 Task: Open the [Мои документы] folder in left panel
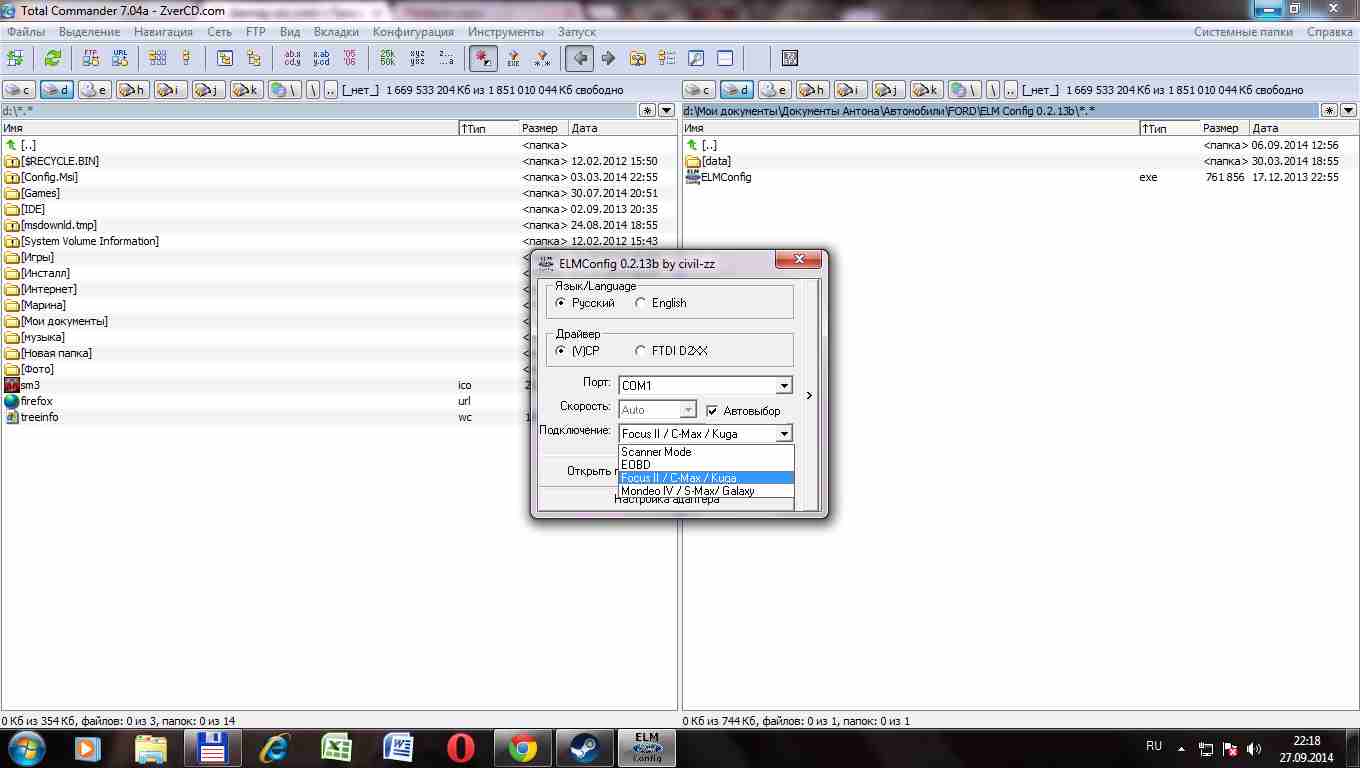pos(64,321)
